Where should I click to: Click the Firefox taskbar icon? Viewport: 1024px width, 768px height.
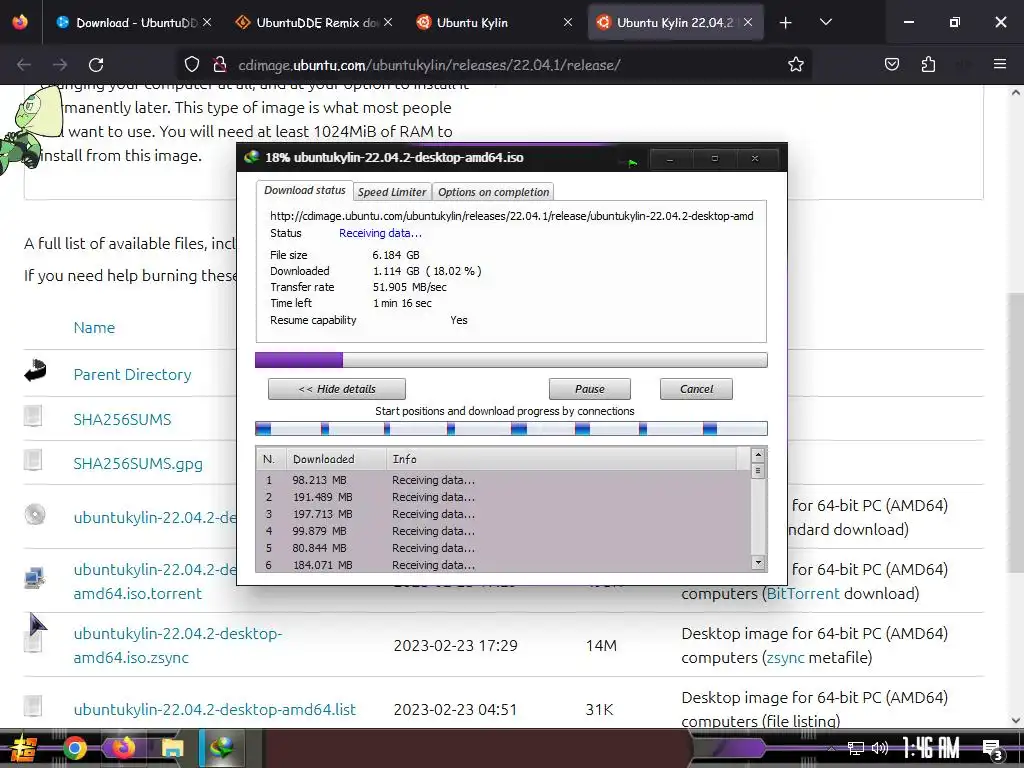[x=123, y=748]
